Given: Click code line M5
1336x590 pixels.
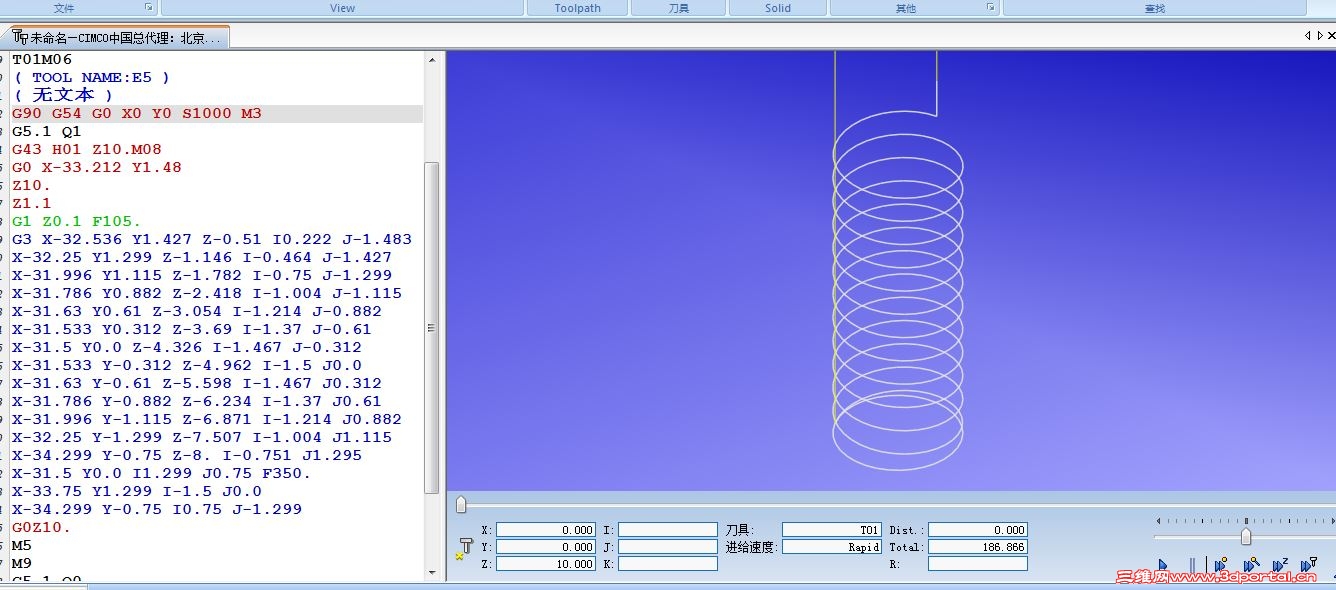Looking at the screenshot, I should click(22, 546).
